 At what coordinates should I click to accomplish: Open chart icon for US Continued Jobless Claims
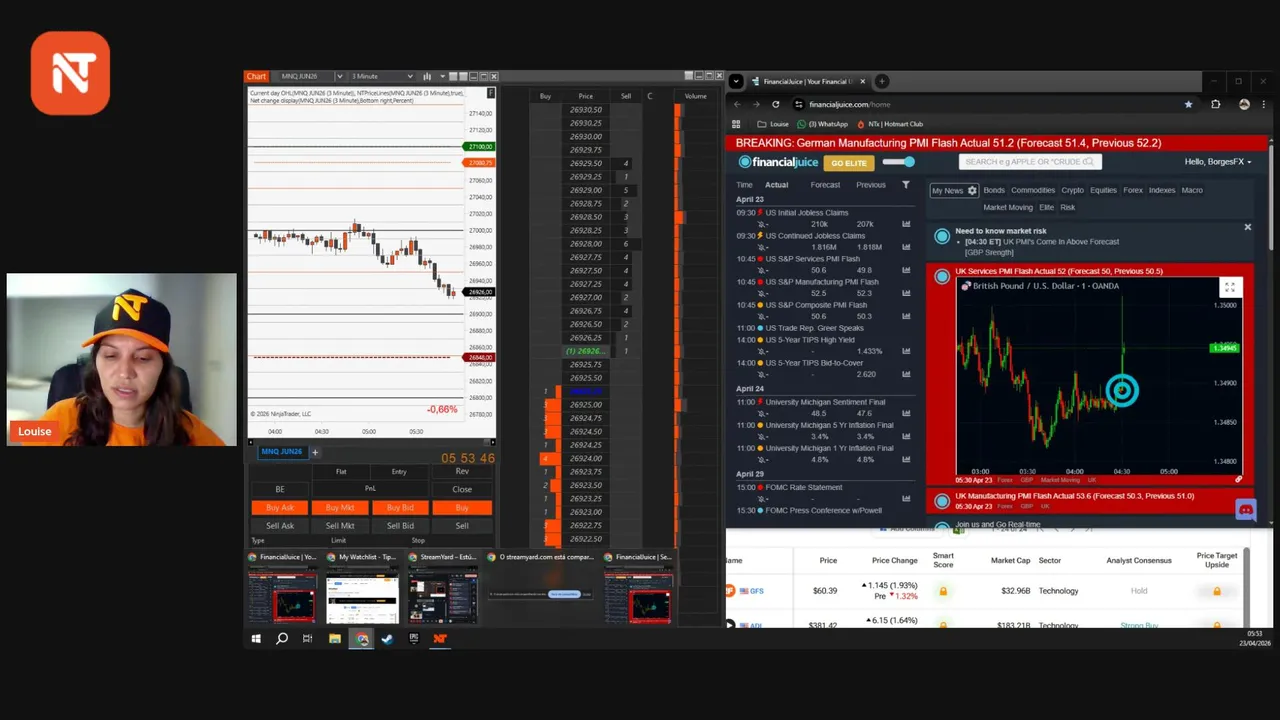pyautogui.click(x=907, y=247)
